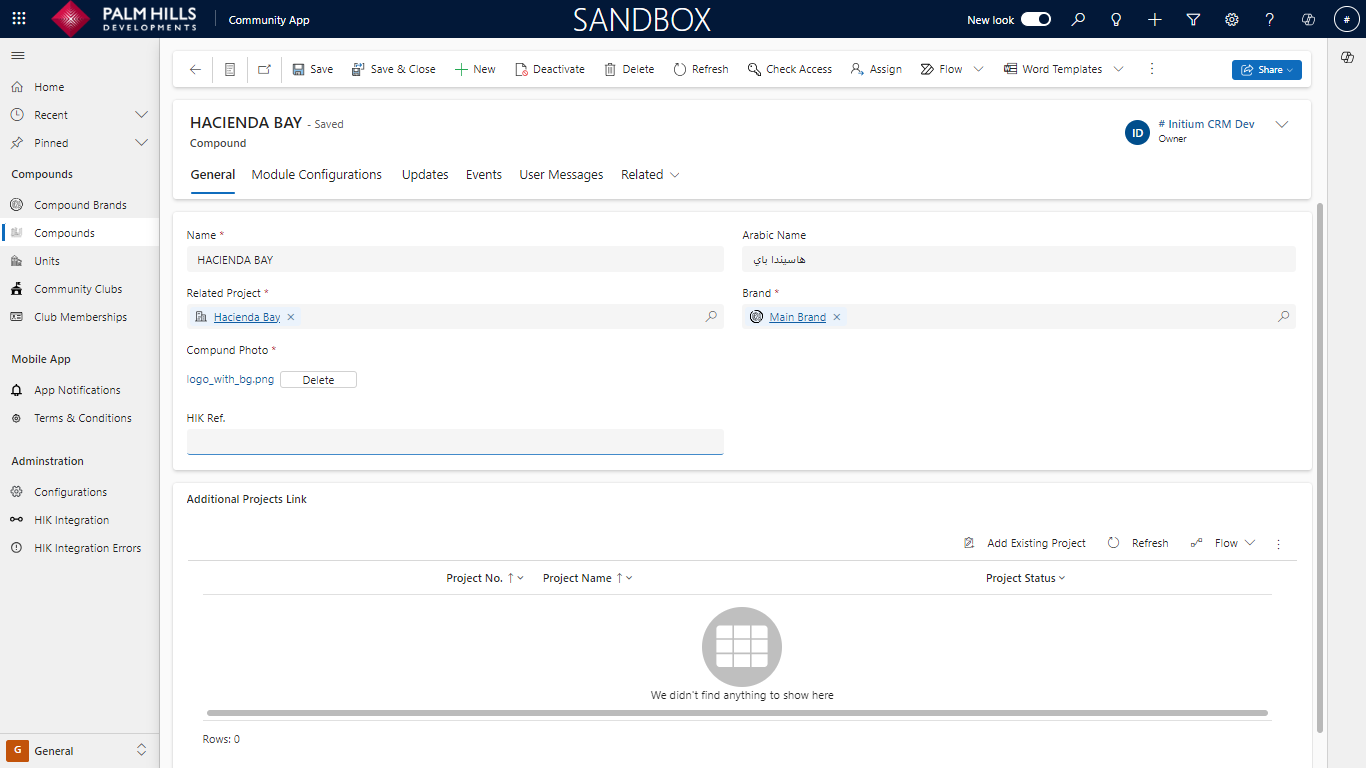Open the Initium CRM Dev owner link
The height and width of the screenshot is (768, 1366).
(x=1206, y=124)
